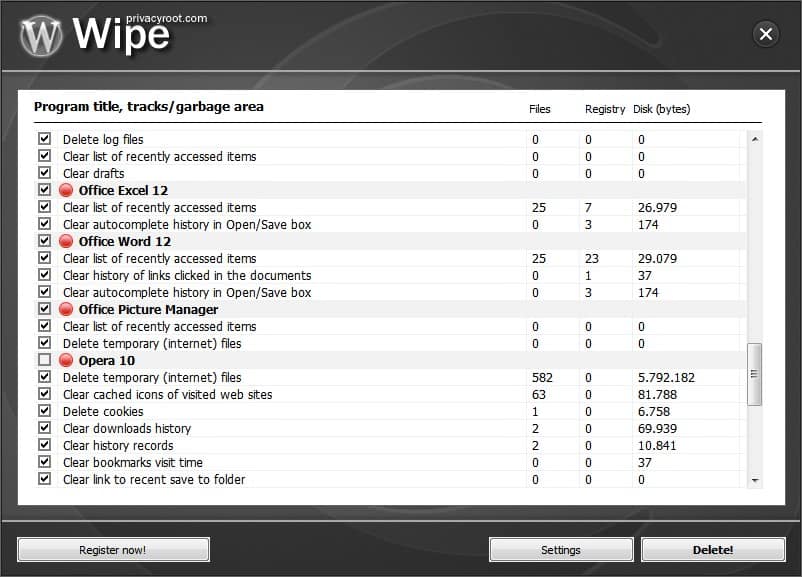Click the round Wipe W logo

point(41,36)
